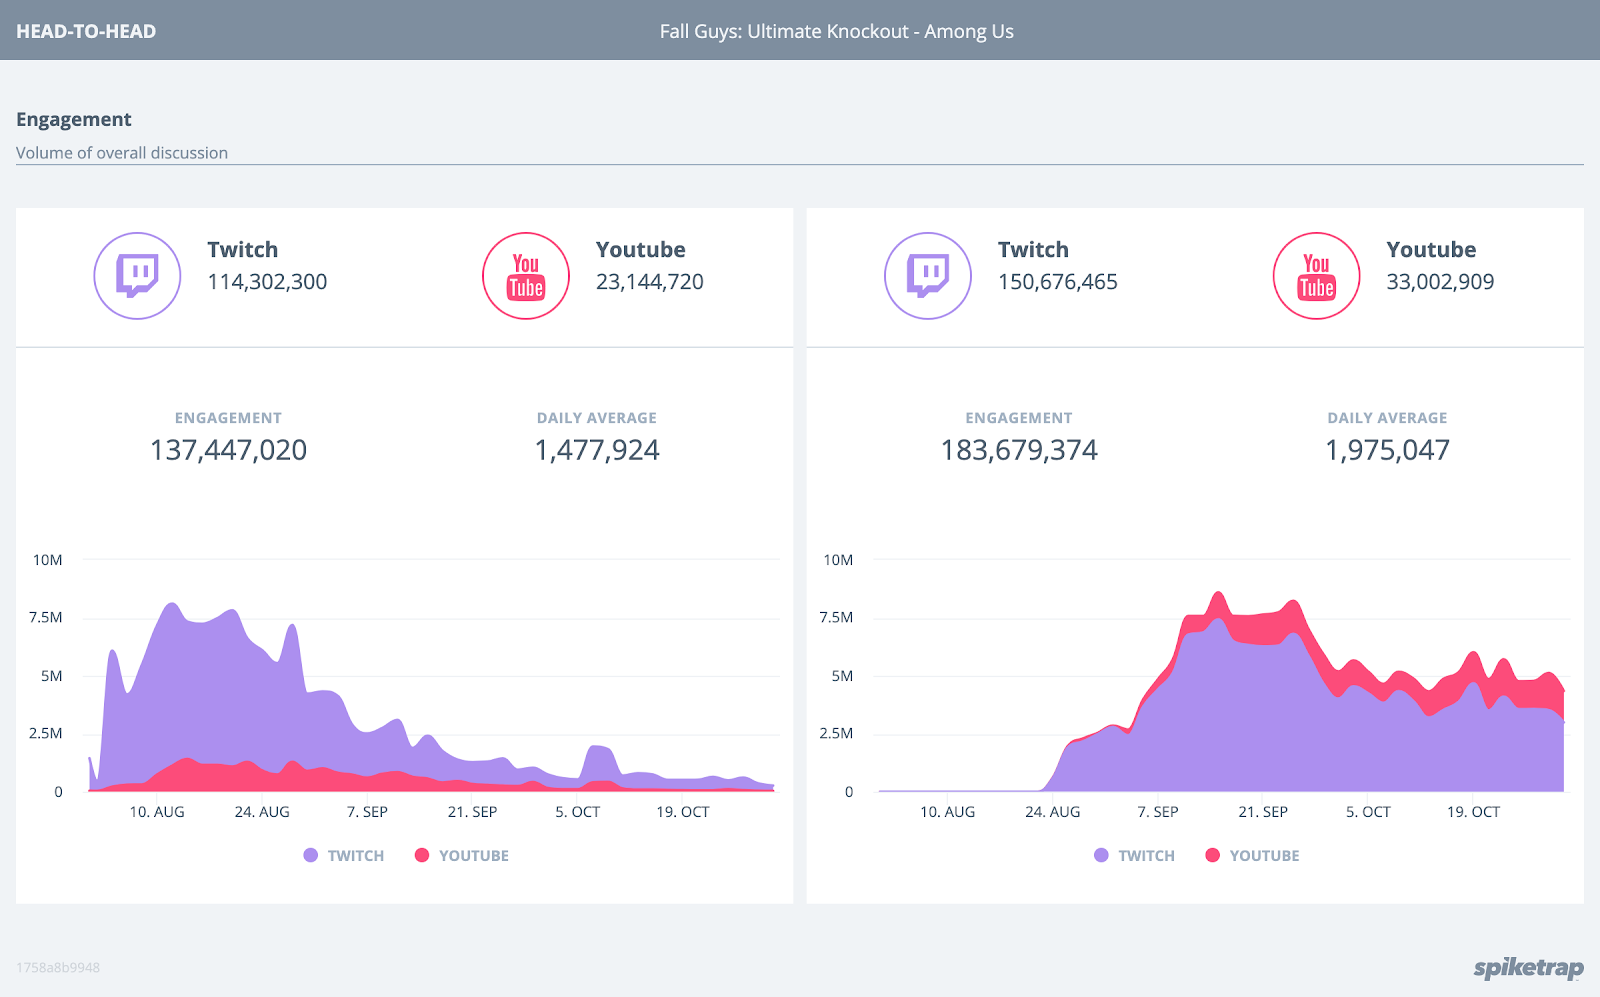Image resolution: width=1600 pixels, height=997 pixels.
Task: Click the HEAD-TO-HEAD header title
Action: point(86,31)
